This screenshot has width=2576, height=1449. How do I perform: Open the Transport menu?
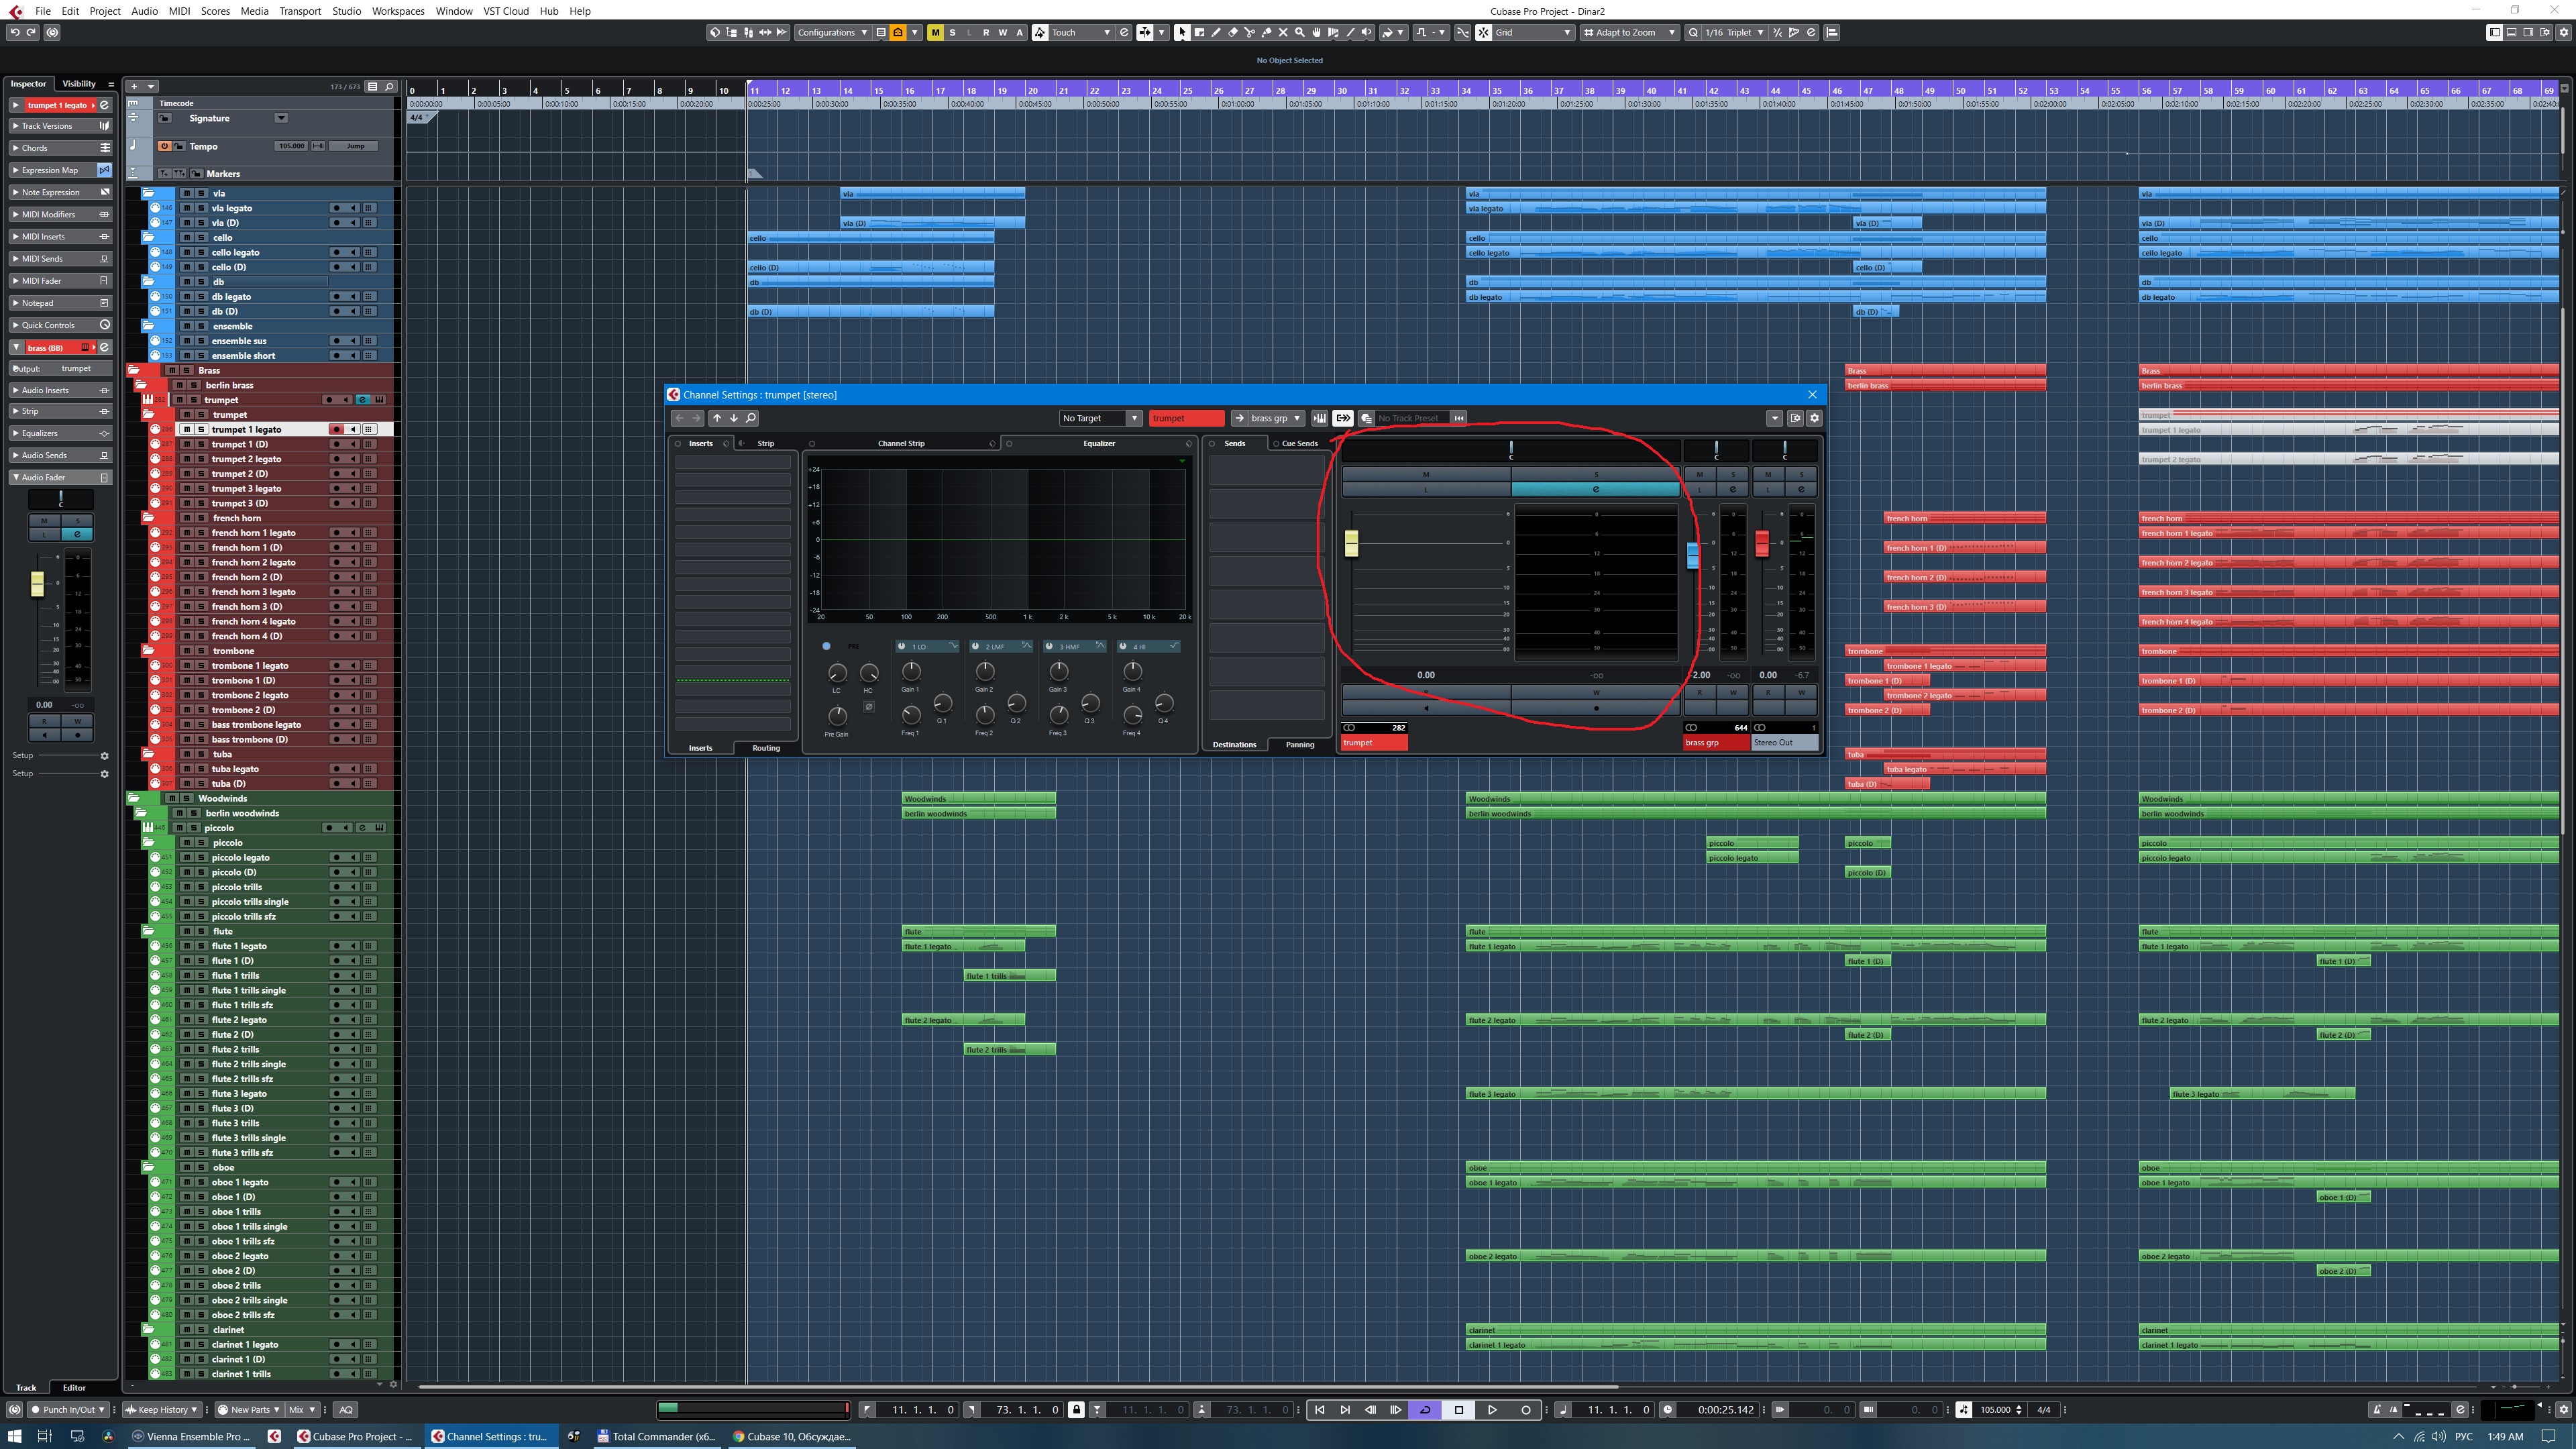click(300, 11)
